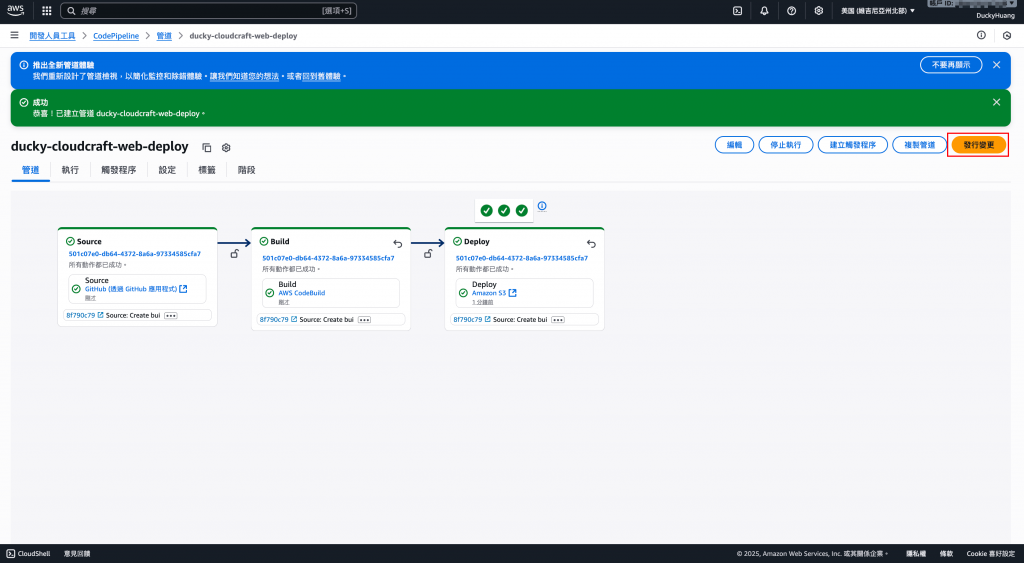Click the transition lock between Source and Build
1024x563 pixels.
point(234,253)
